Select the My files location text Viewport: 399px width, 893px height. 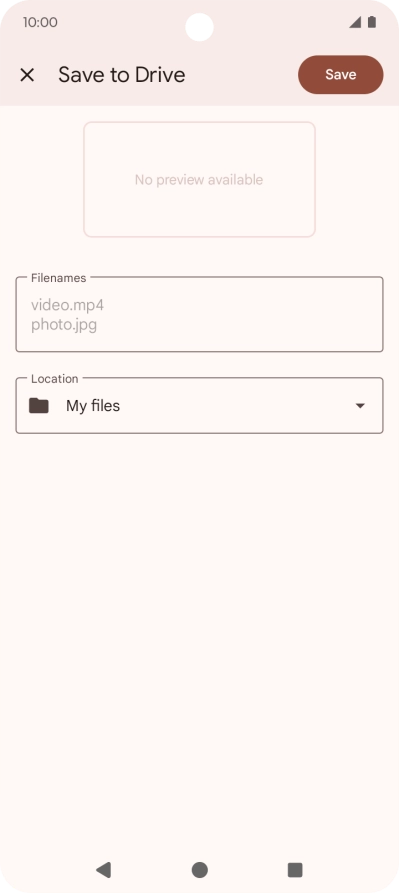(93, 405)
